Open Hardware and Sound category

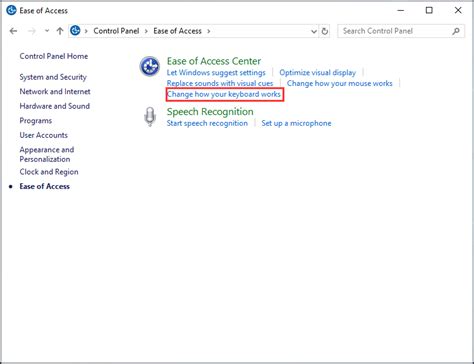click(55, 106)
